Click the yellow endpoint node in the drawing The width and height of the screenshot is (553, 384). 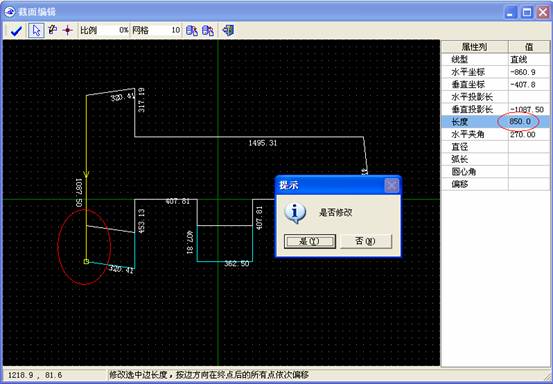86,261
